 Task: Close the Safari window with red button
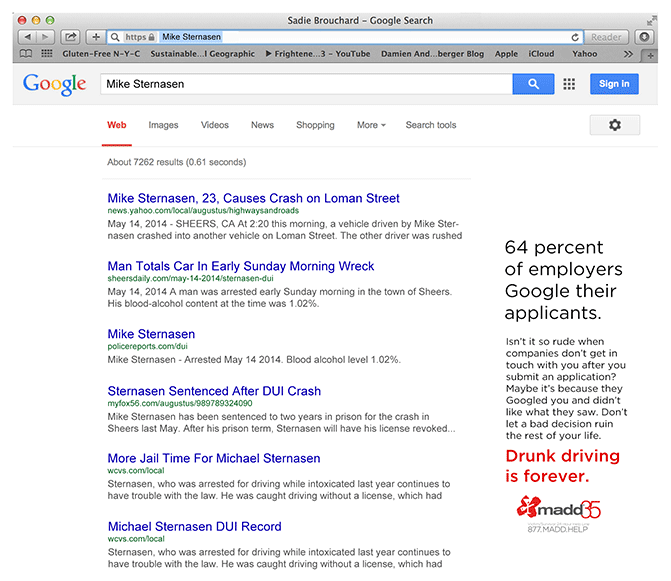coord(22,20)
